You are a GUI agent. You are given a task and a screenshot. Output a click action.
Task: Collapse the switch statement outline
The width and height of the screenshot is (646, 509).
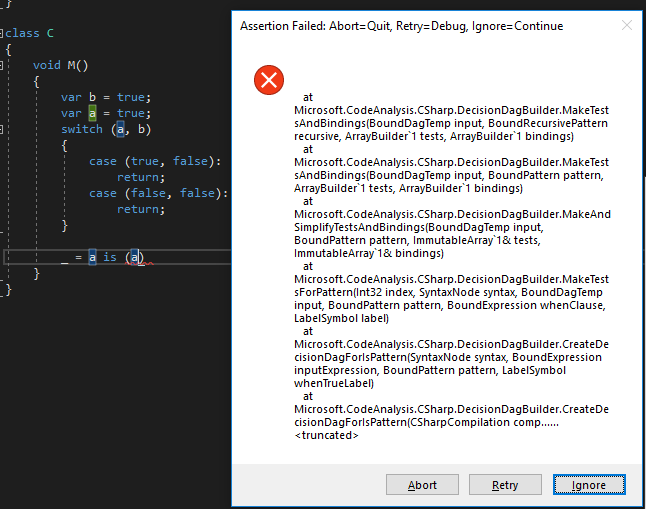[1, 129]
